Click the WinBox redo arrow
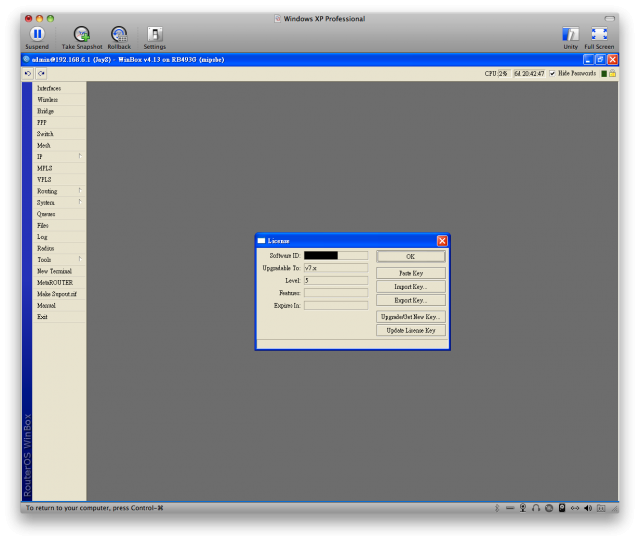 (41, 73)
